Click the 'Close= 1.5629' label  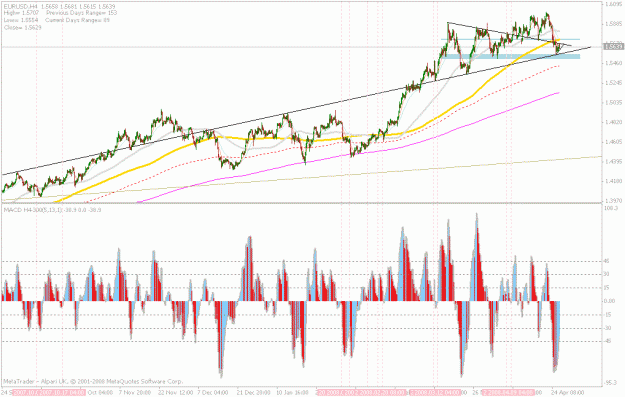click(23, 28)
